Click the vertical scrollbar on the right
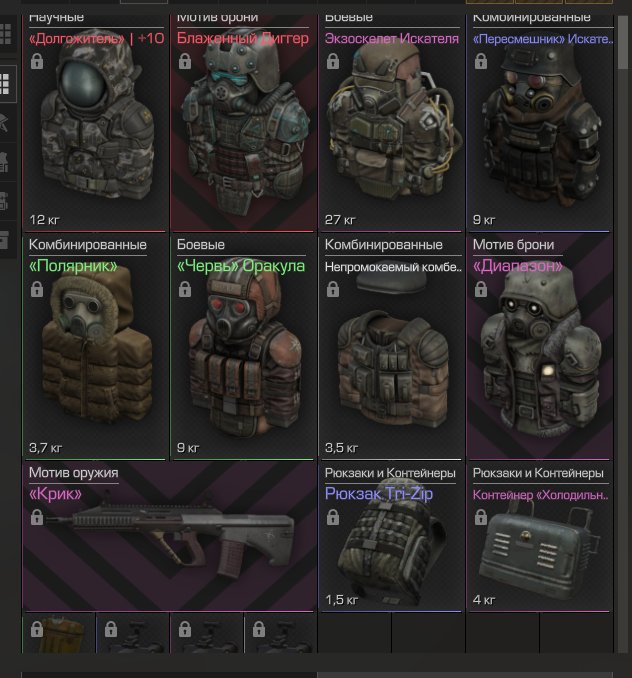Viewport: 632px width, 678px height. [x=623, y=333]
